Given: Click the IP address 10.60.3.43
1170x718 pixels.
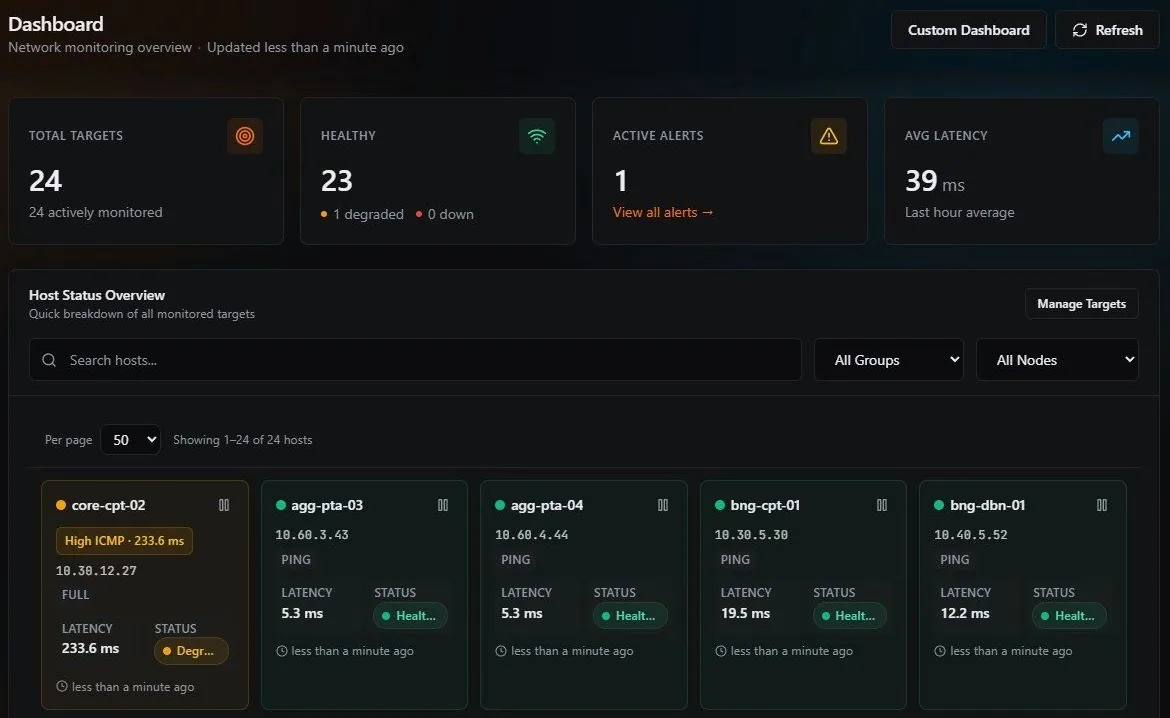Looking at the screenshot, I should point(312,534).
